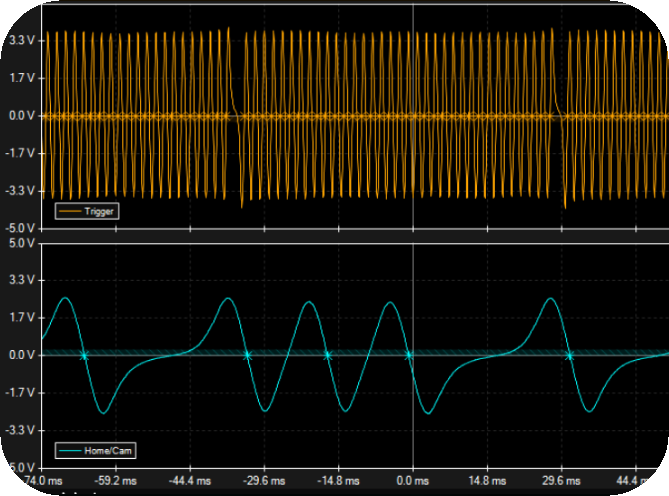Click the 3.3 V label on Trigger axis
The image size is (669, 496).
coord(21,40)
